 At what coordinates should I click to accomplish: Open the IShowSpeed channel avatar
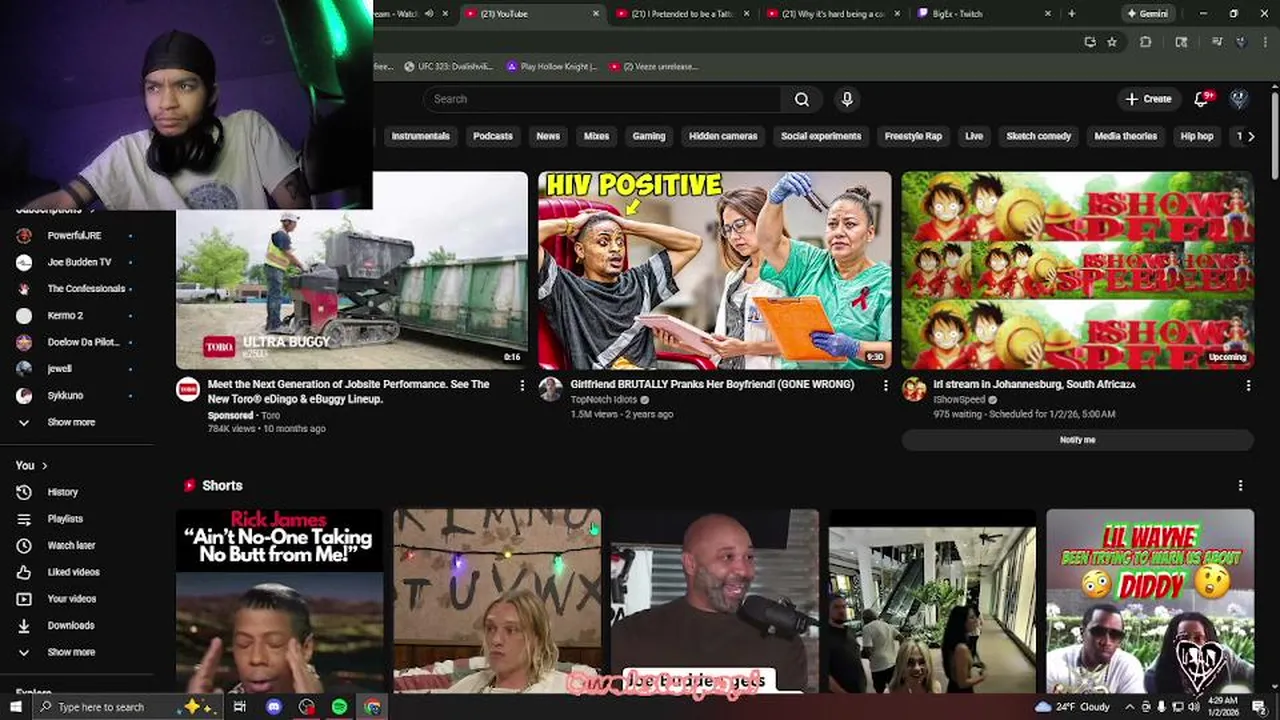pyautogui.click(x=914, y=390)
